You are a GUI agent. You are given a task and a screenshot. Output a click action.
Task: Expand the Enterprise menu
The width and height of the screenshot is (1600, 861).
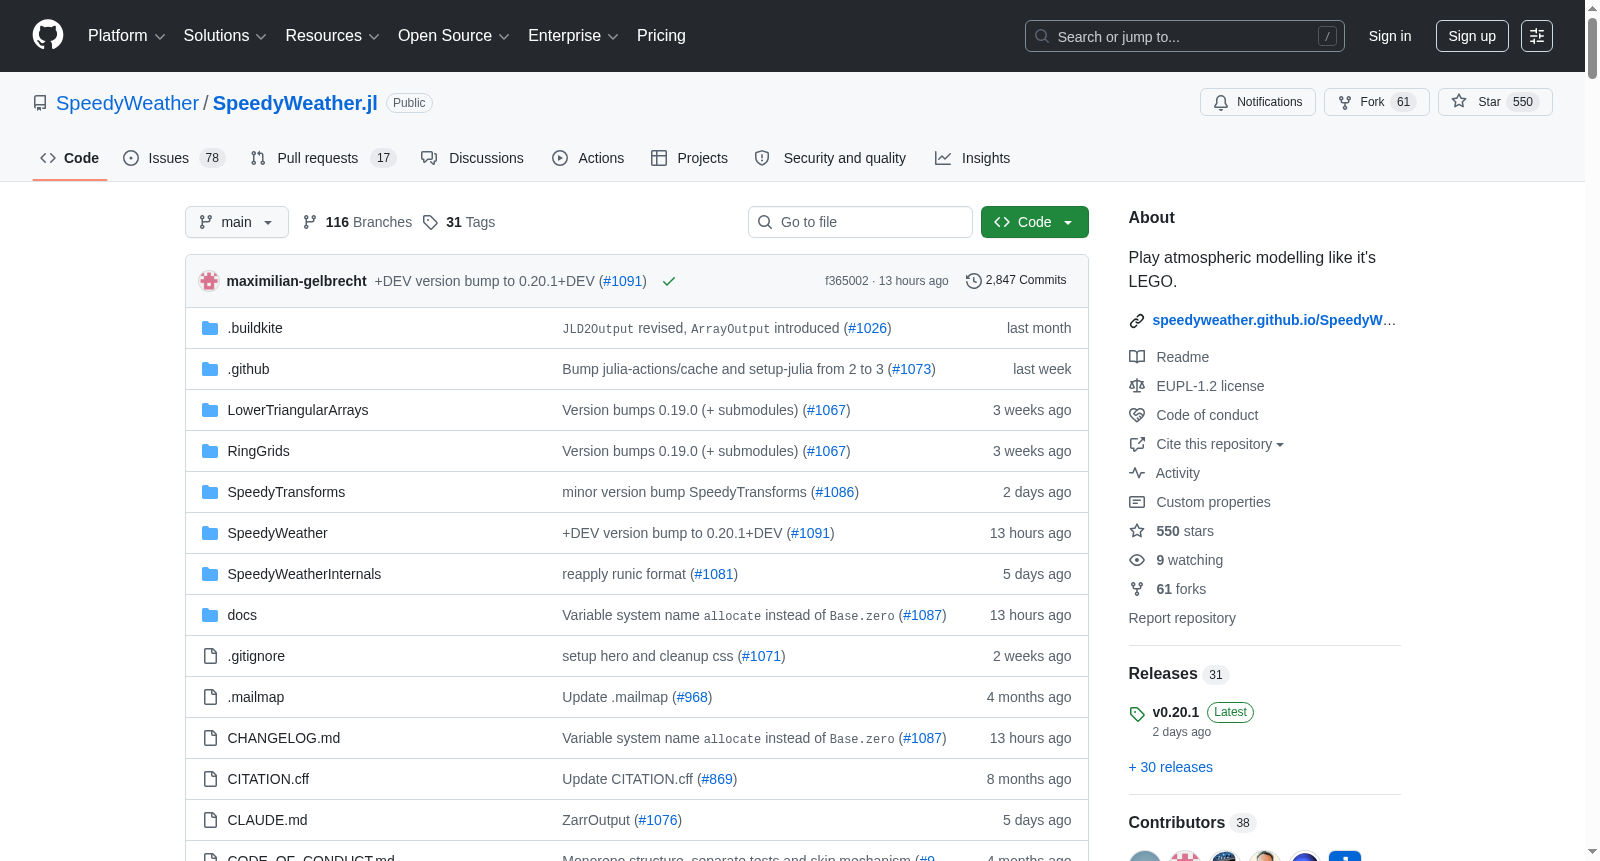(x=573, y=36)
